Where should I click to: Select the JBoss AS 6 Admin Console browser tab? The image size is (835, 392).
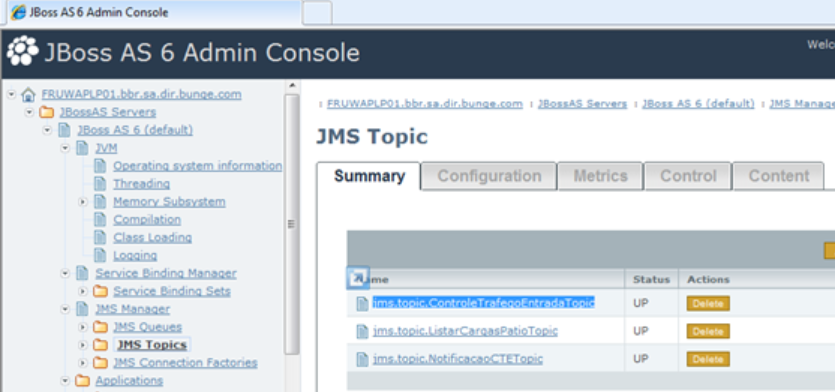pyautogui.click(x=153, y=12)
